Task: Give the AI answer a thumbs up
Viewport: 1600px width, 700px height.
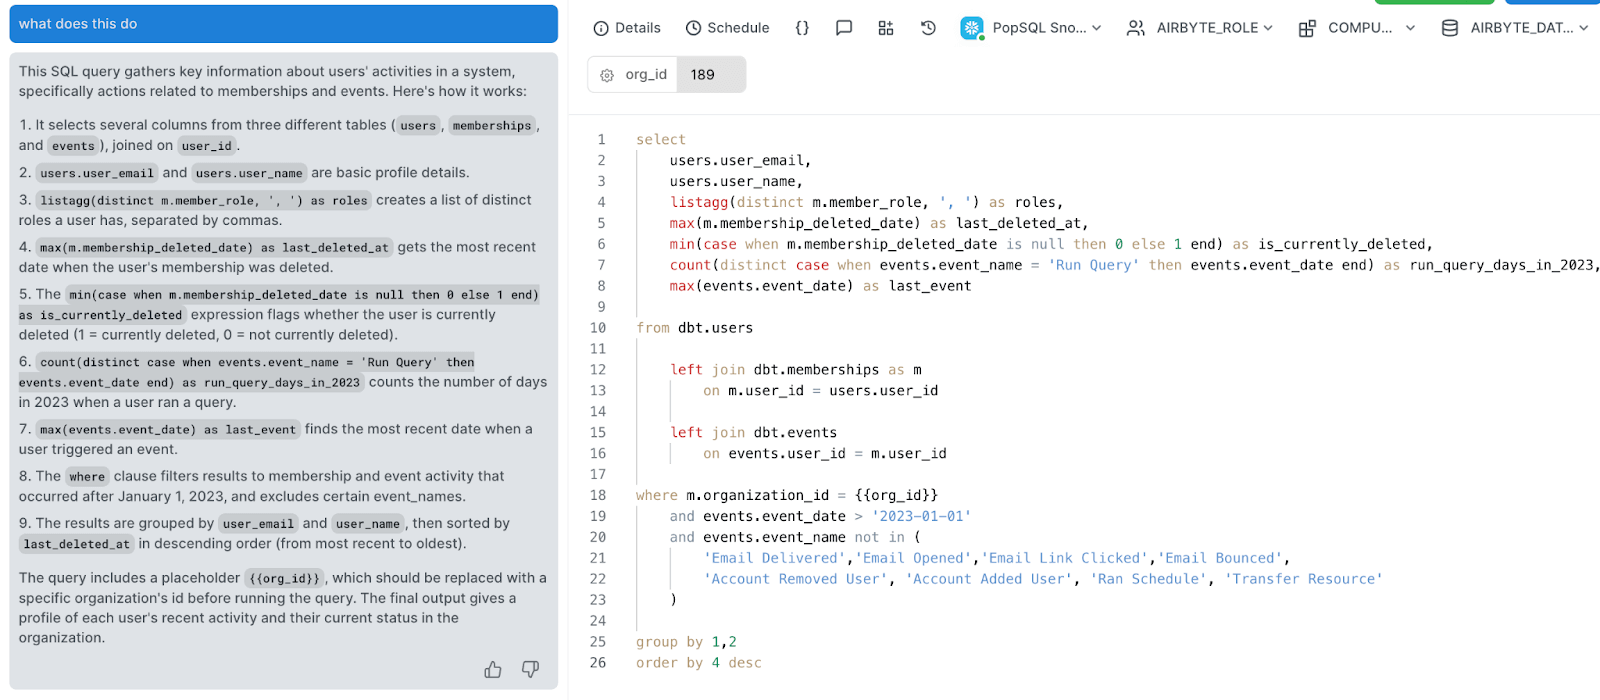Action: coord(493,669)
